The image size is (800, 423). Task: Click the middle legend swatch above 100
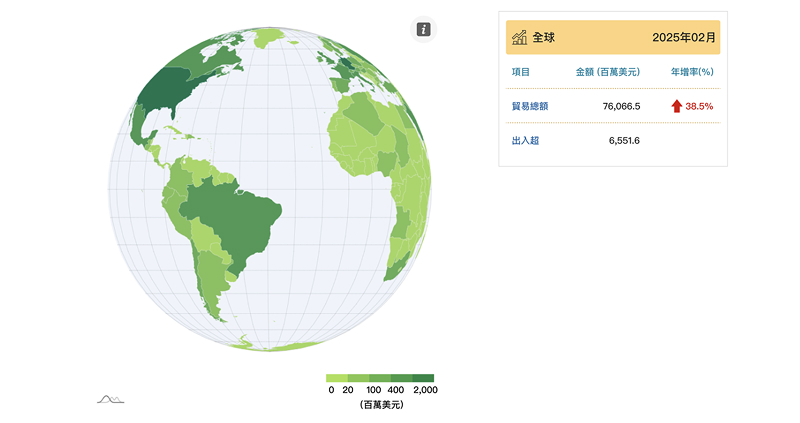pos(381,378)
